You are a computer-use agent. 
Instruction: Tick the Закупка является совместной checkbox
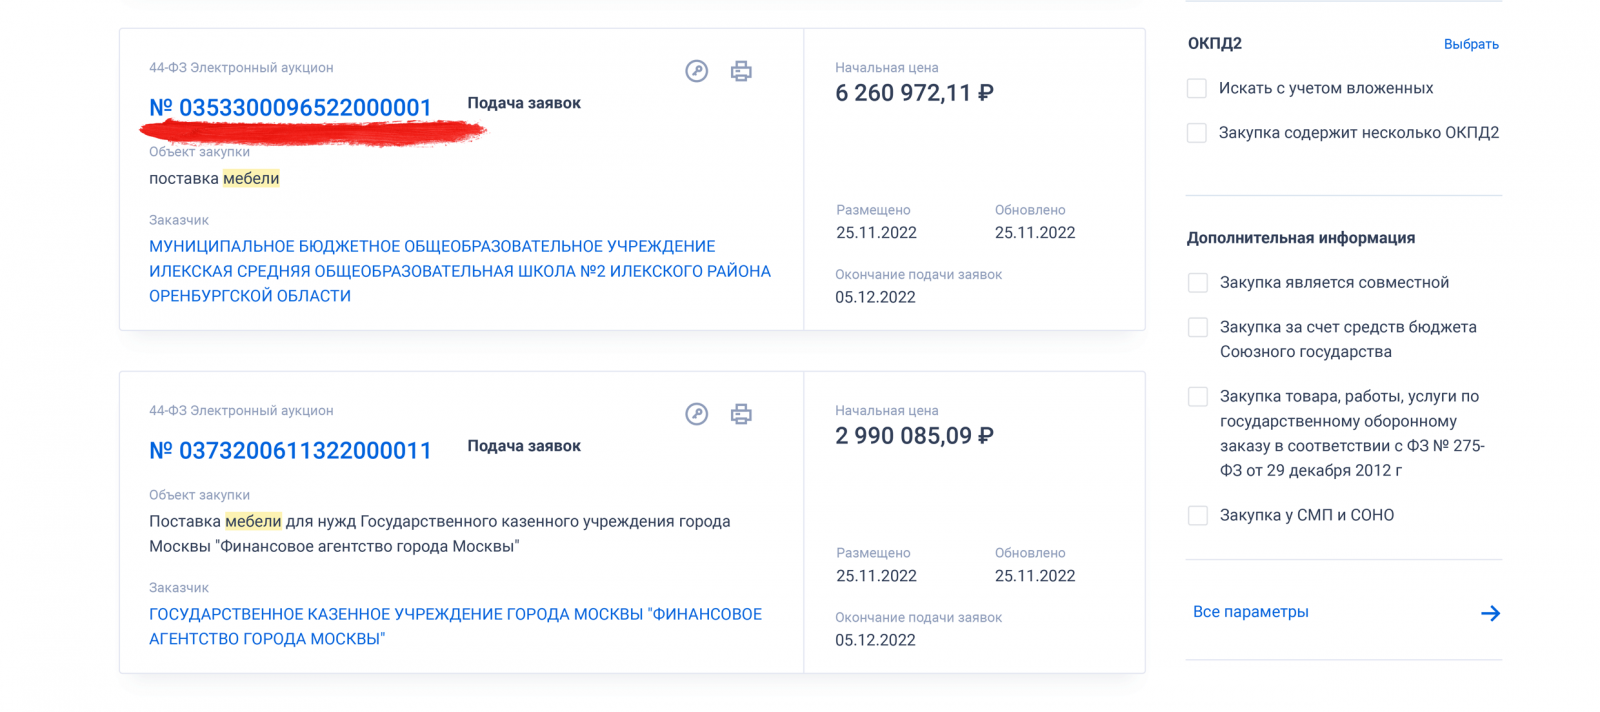(1198, 282)
